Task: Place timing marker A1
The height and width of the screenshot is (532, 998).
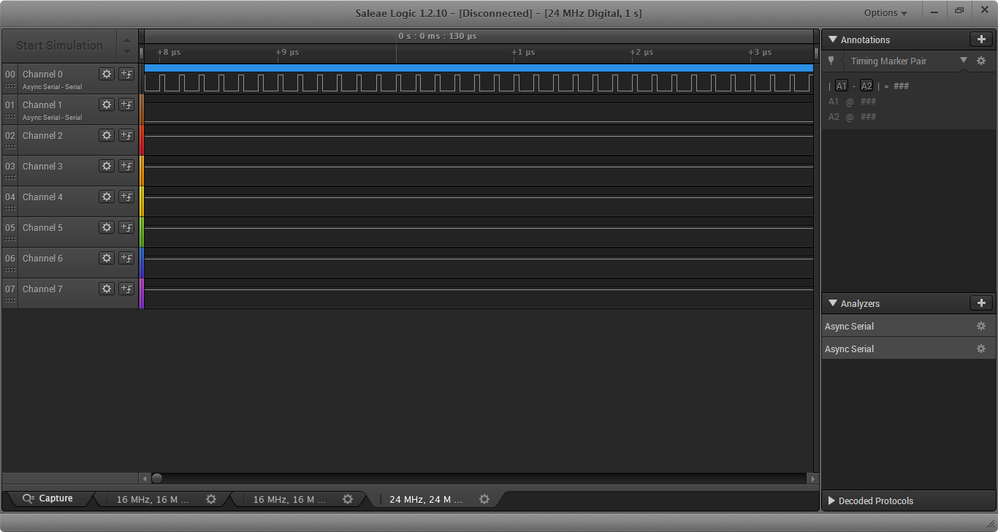Action: click(841, 86)
